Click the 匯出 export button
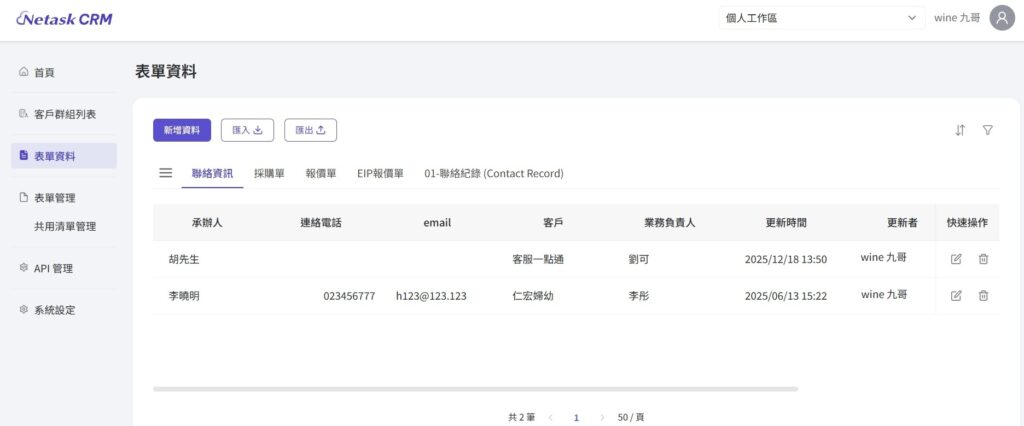The width and height of the screenshot is (1024, 426). click(x=310, y=130)
